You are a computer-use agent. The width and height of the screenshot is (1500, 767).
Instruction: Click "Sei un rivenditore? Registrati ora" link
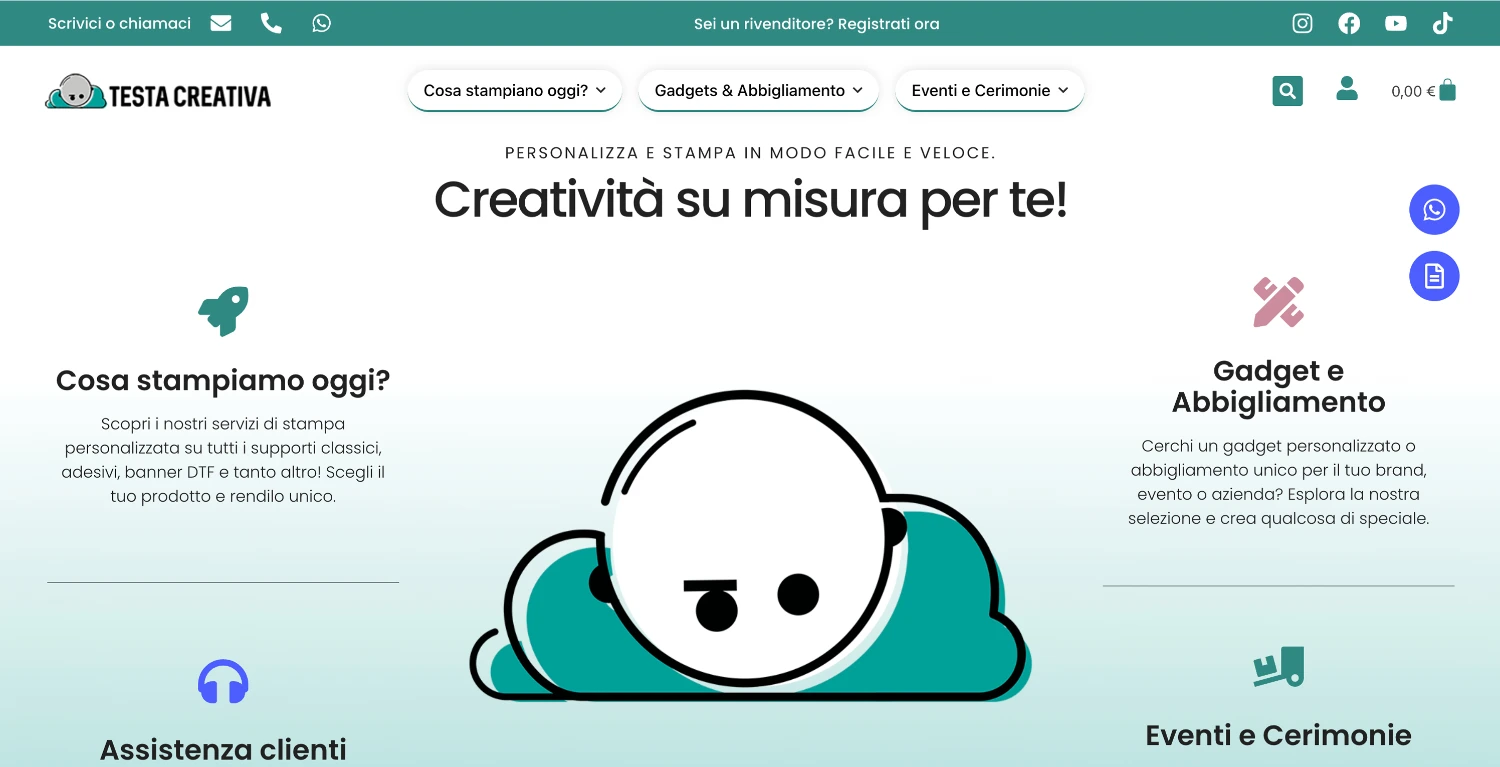pyautogui.click(x=816, y=24)
